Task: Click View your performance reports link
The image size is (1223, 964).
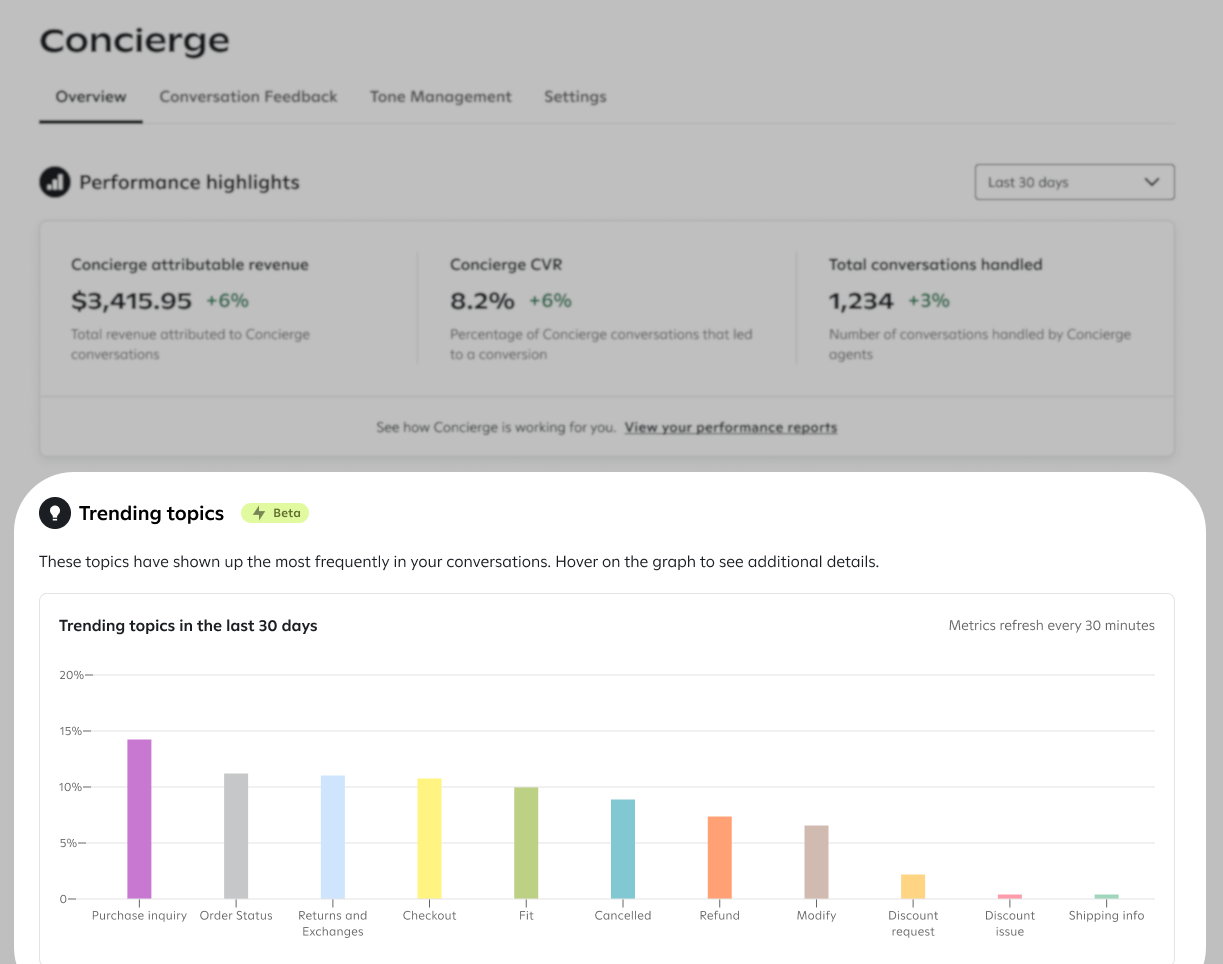Action: [x=731, y=427]
